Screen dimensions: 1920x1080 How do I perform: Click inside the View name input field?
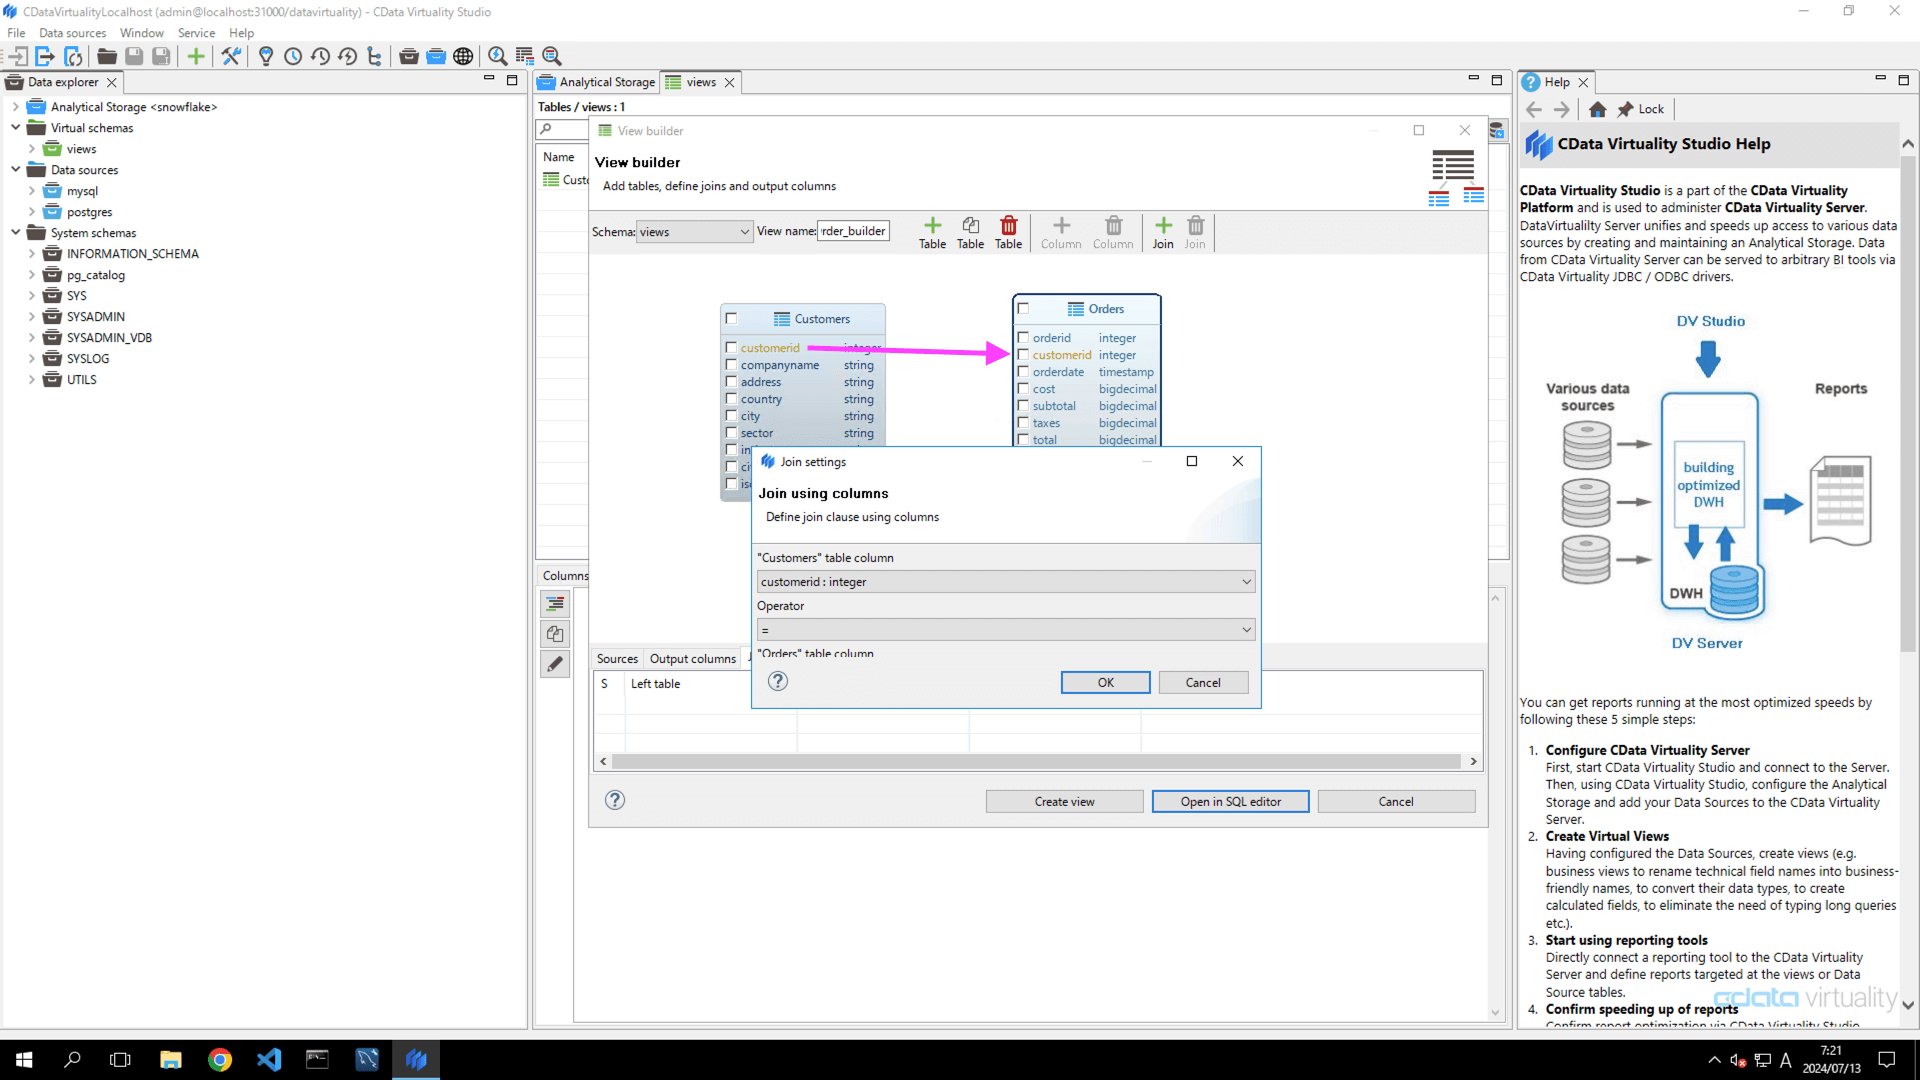853,231
